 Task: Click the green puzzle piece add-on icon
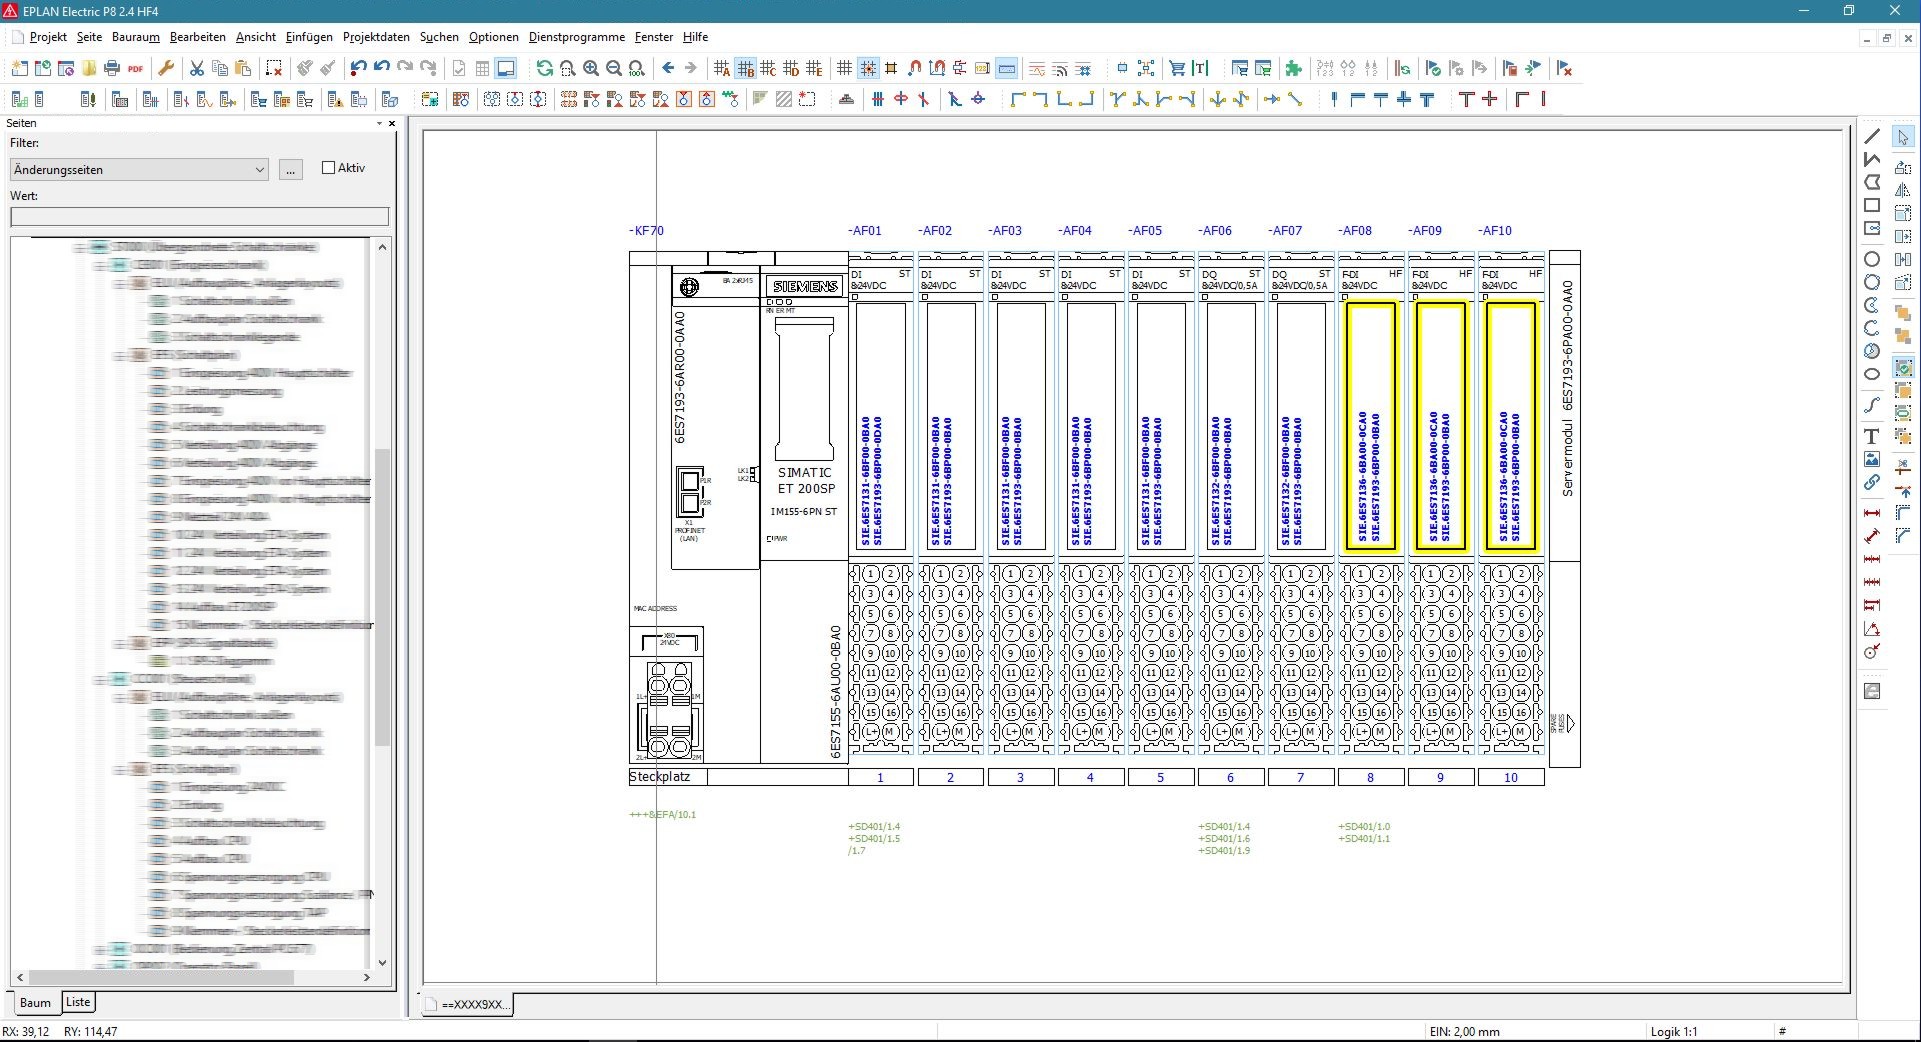point(1294,68)
